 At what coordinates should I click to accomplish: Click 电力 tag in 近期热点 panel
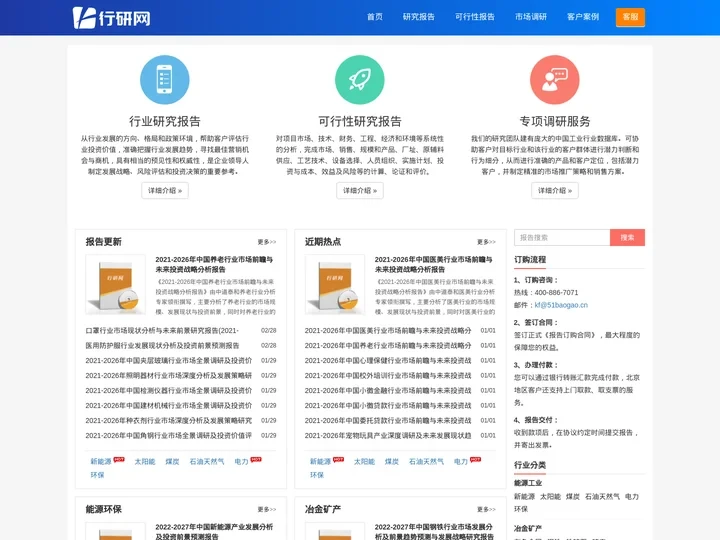[461, 461]
